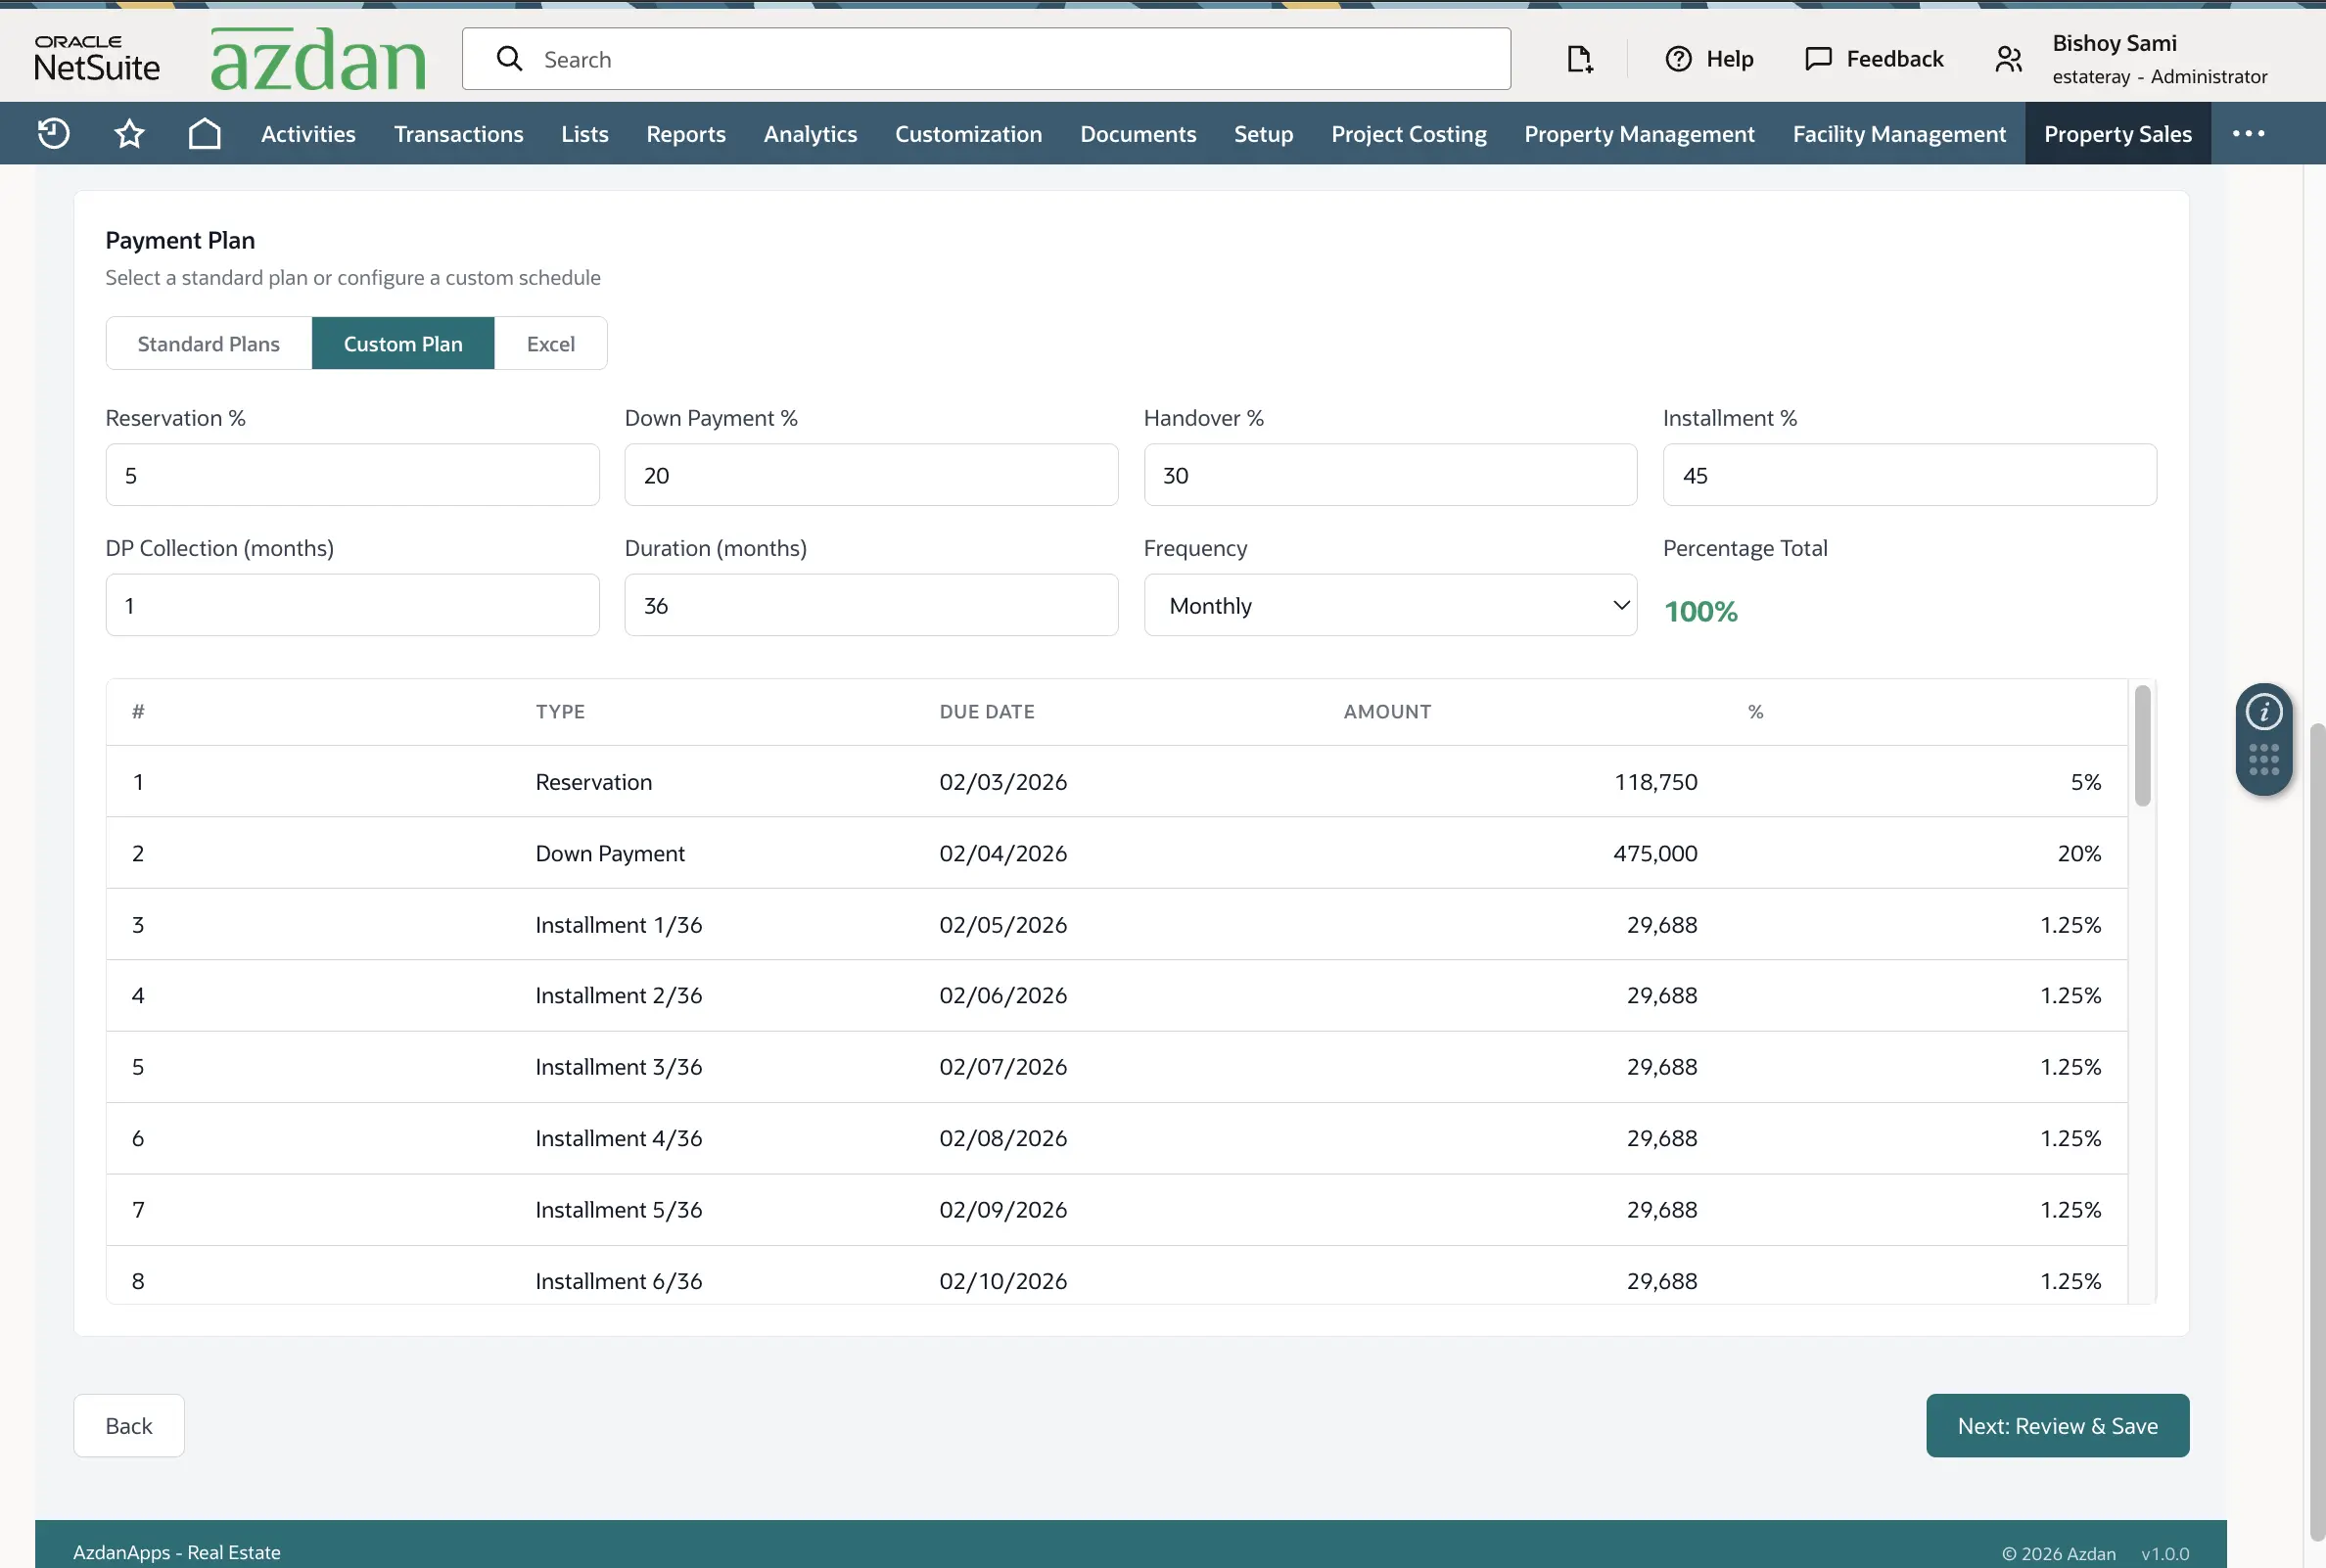Open the Documents menu
Viewport: 2326px width, 1568px height.
click(1138, 134)
